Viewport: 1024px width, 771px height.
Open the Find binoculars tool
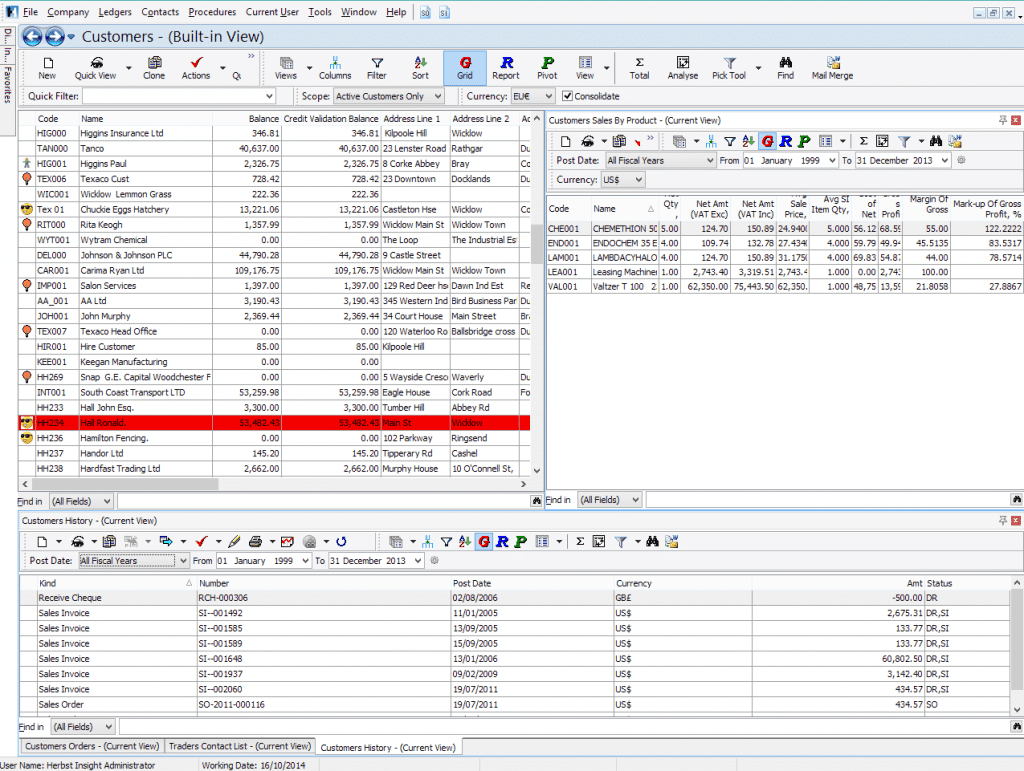[x=786, y=65]
